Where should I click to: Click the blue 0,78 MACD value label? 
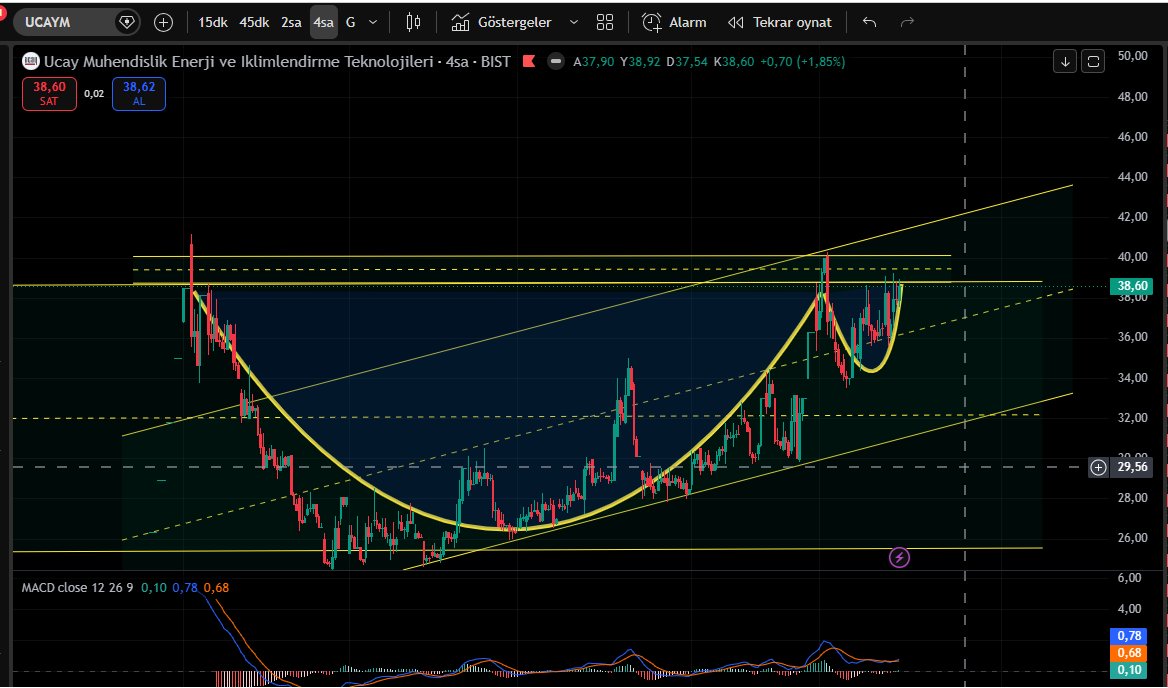point(1130,636)
